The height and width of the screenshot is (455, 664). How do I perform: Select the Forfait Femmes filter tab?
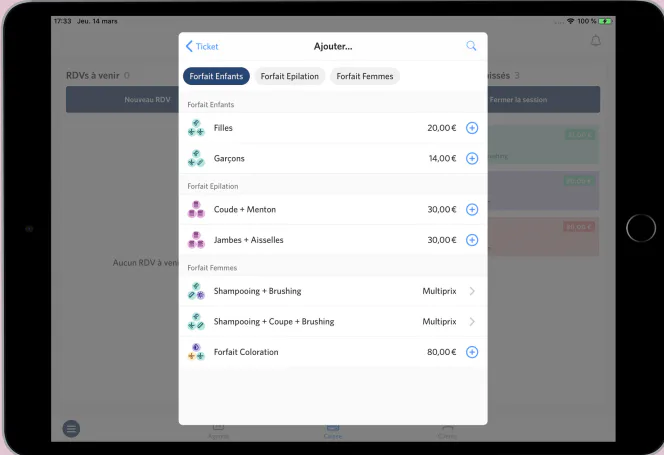pos(365,76)
